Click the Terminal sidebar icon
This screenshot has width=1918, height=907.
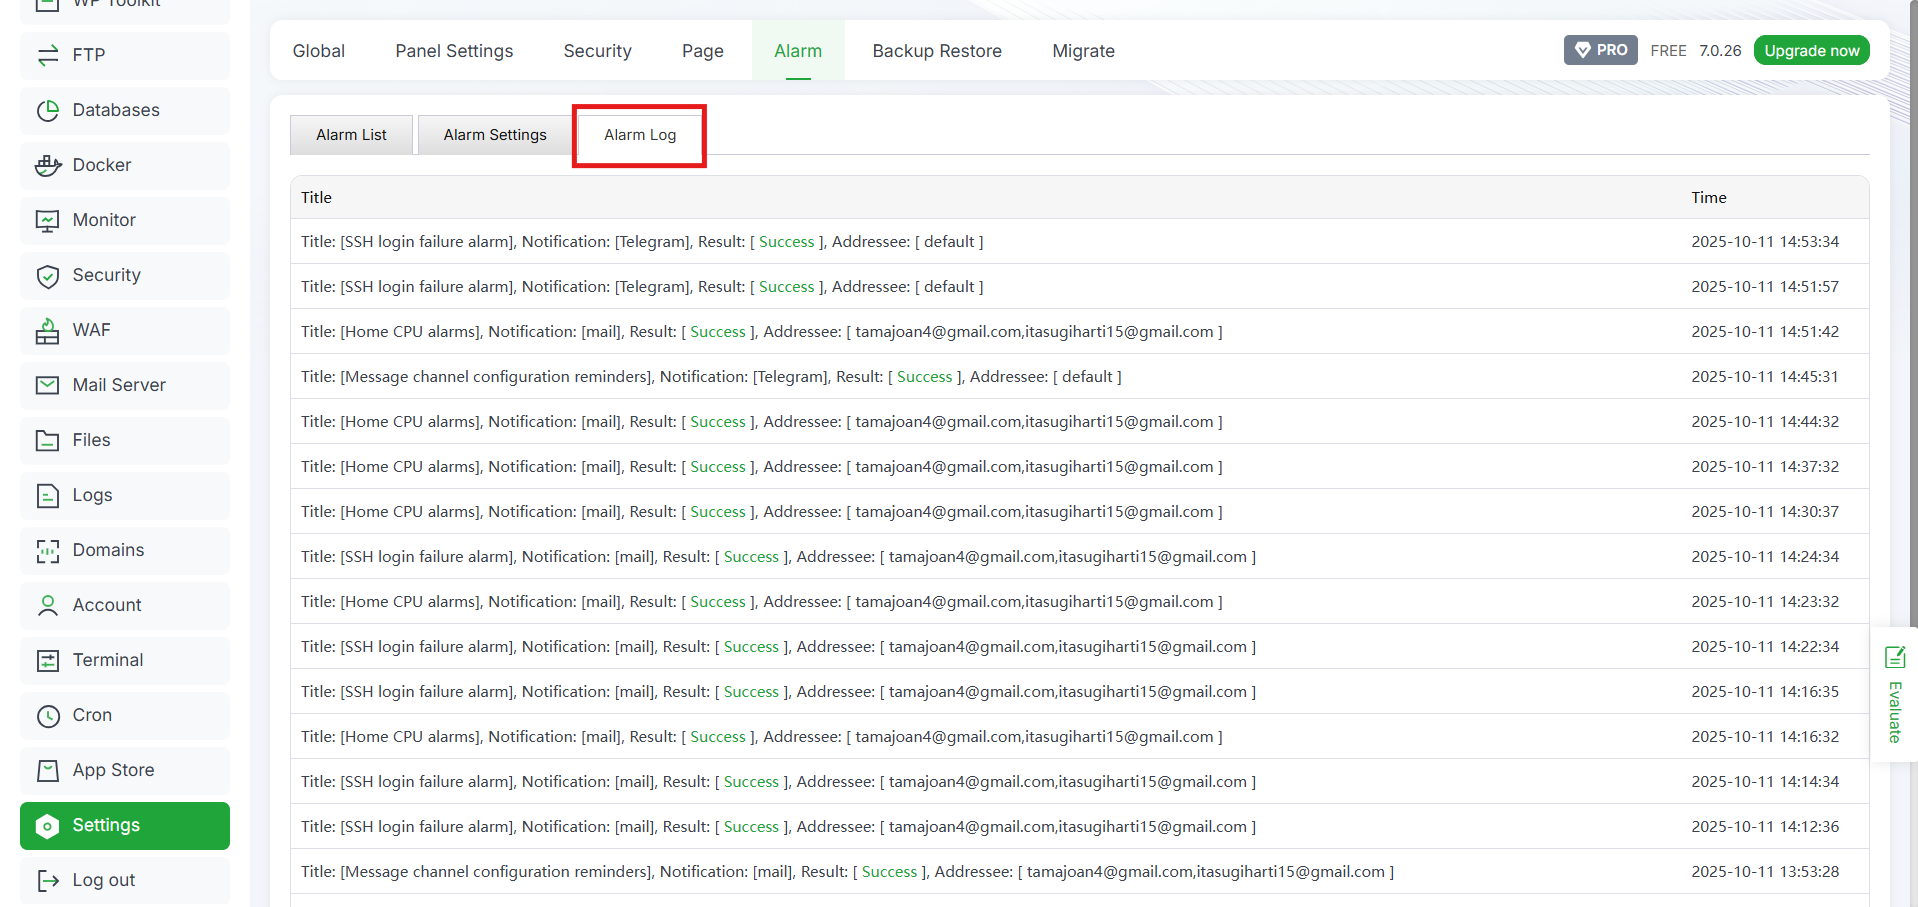[47, 660]
